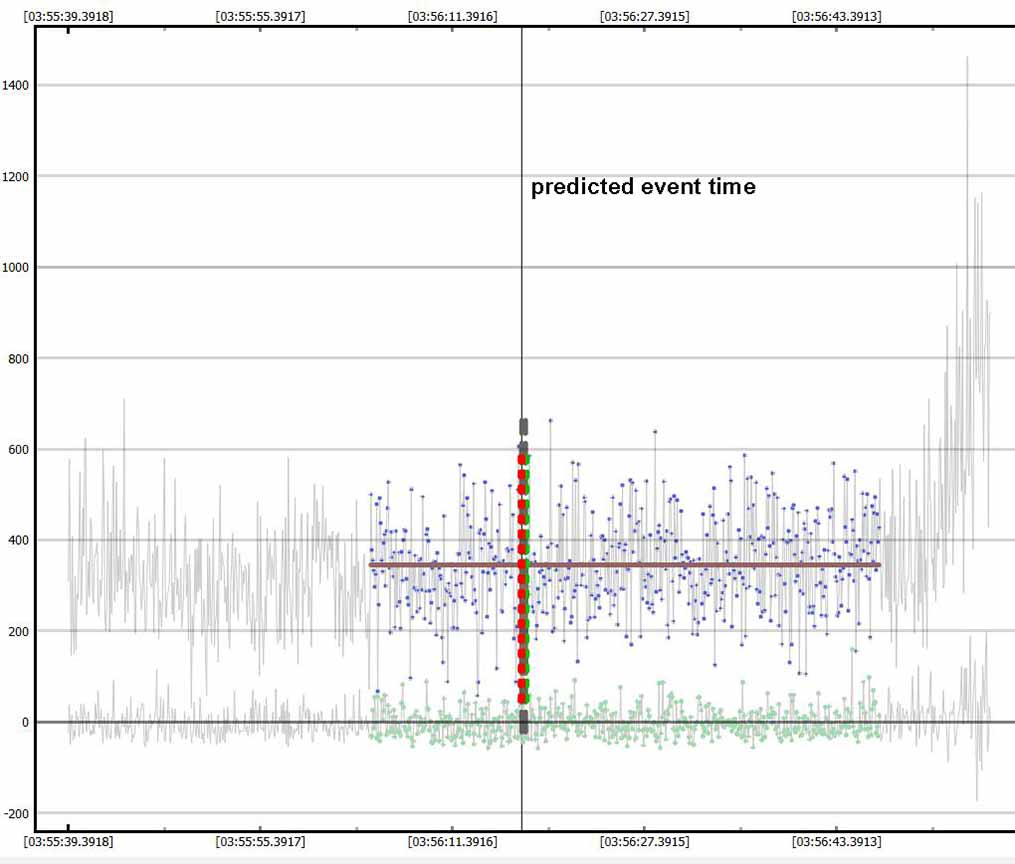Click the brown horizontal mean line
Image resolution: width=1015 pixels, height=864 pixels.
(x=700, y=565)
